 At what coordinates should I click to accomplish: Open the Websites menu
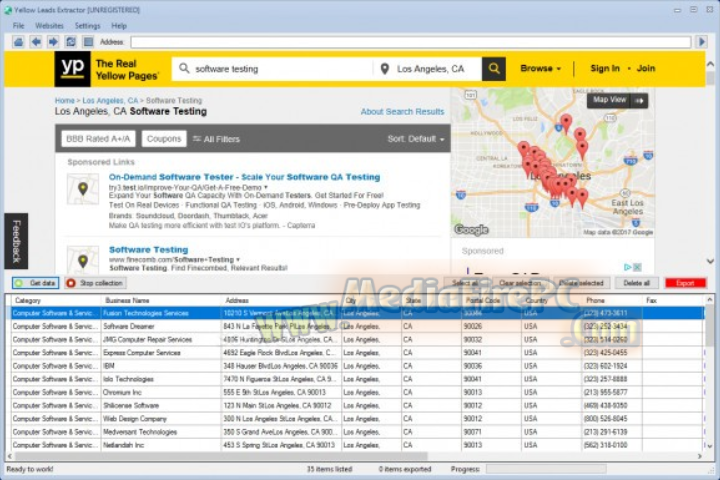tap(49, 26)
